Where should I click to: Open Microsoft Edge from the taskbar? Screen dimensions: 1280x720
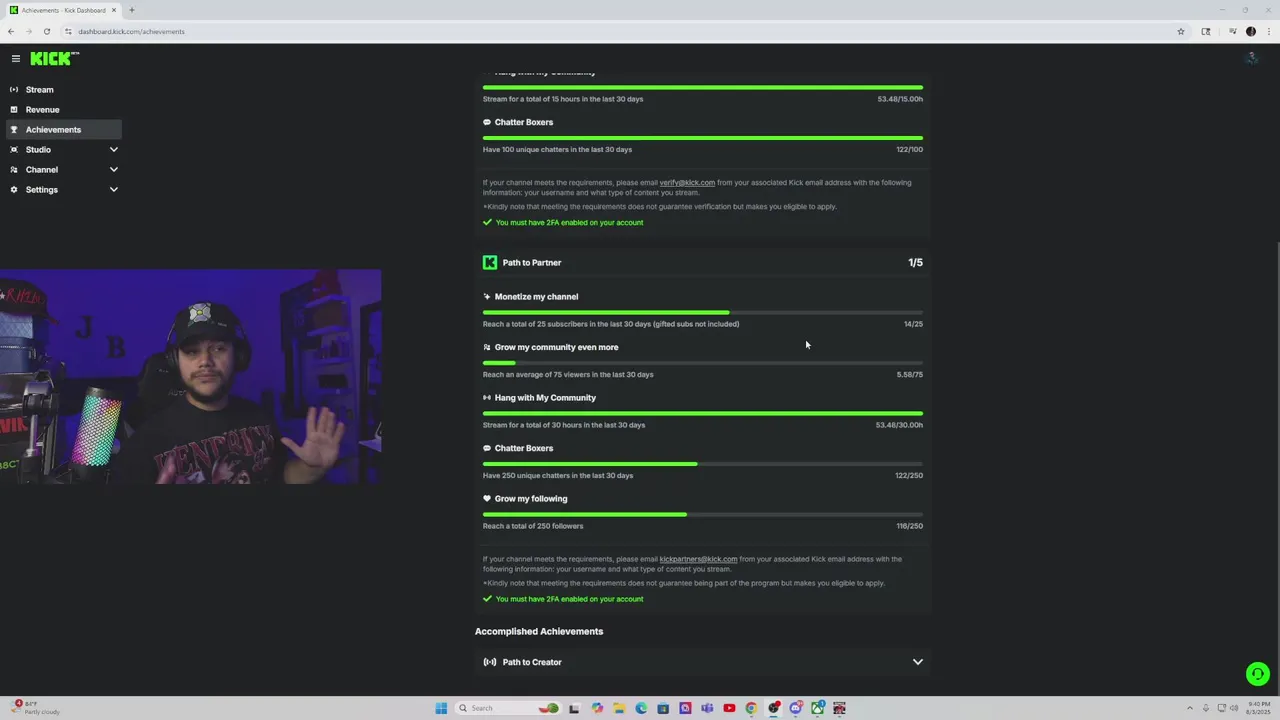(x=641, y=708)
